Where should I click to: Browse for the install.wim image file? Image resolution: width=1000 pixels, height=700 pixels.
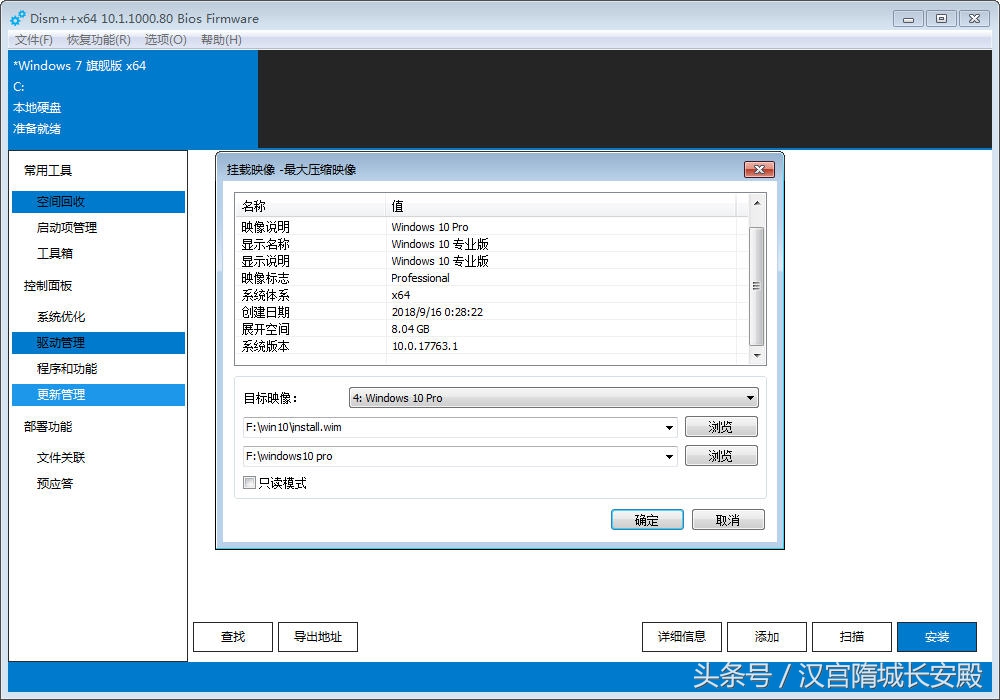click(x=721, y=427)
